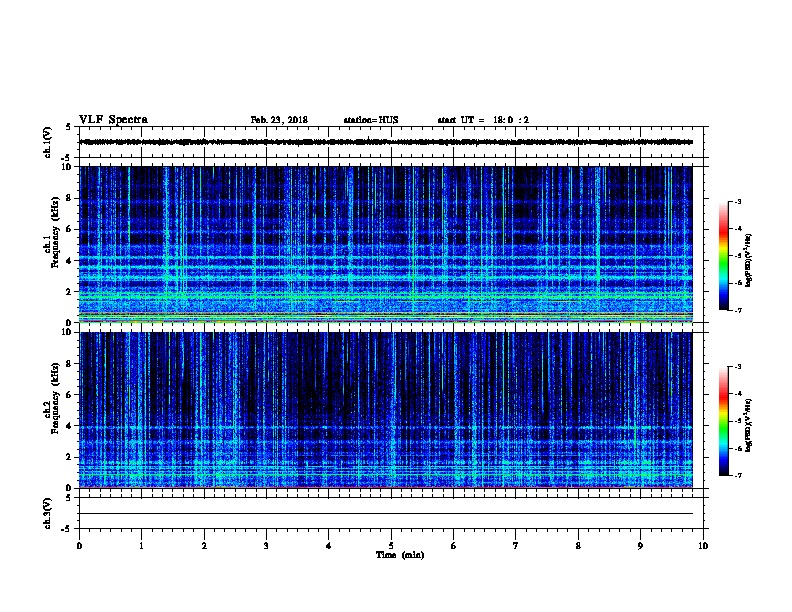792x612 pixels.
Task: Click the ch.1 spectrogram color bar
Action: [x=723, y=256]
